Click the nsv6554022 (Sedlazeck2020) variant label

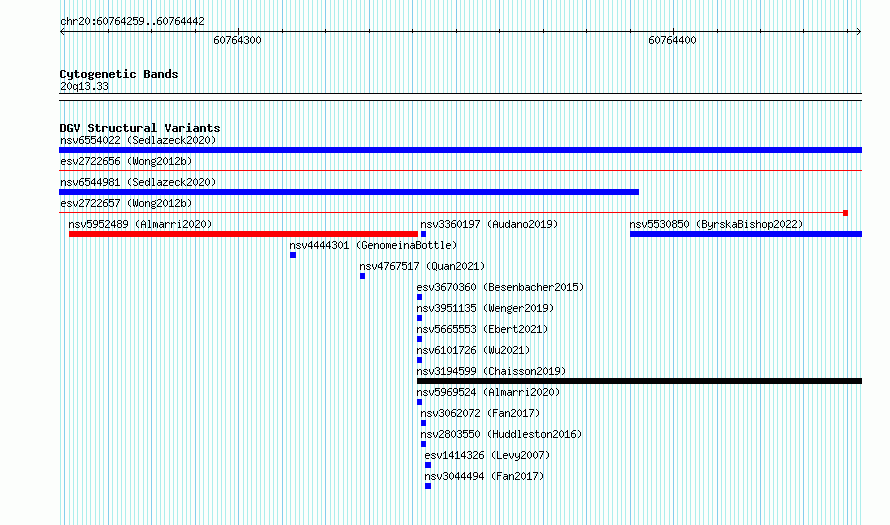tap(138, 140)
